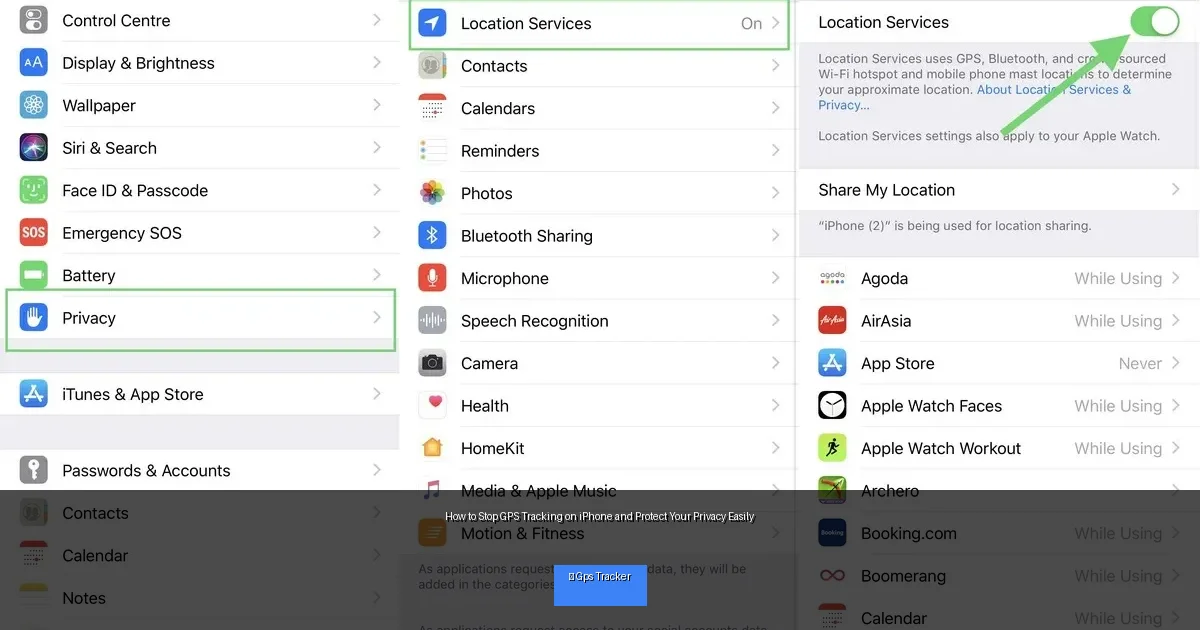The image size is (1200, 630).
Task: Click the How to Stop GPS Tracking title
Action: pos(600,517)
